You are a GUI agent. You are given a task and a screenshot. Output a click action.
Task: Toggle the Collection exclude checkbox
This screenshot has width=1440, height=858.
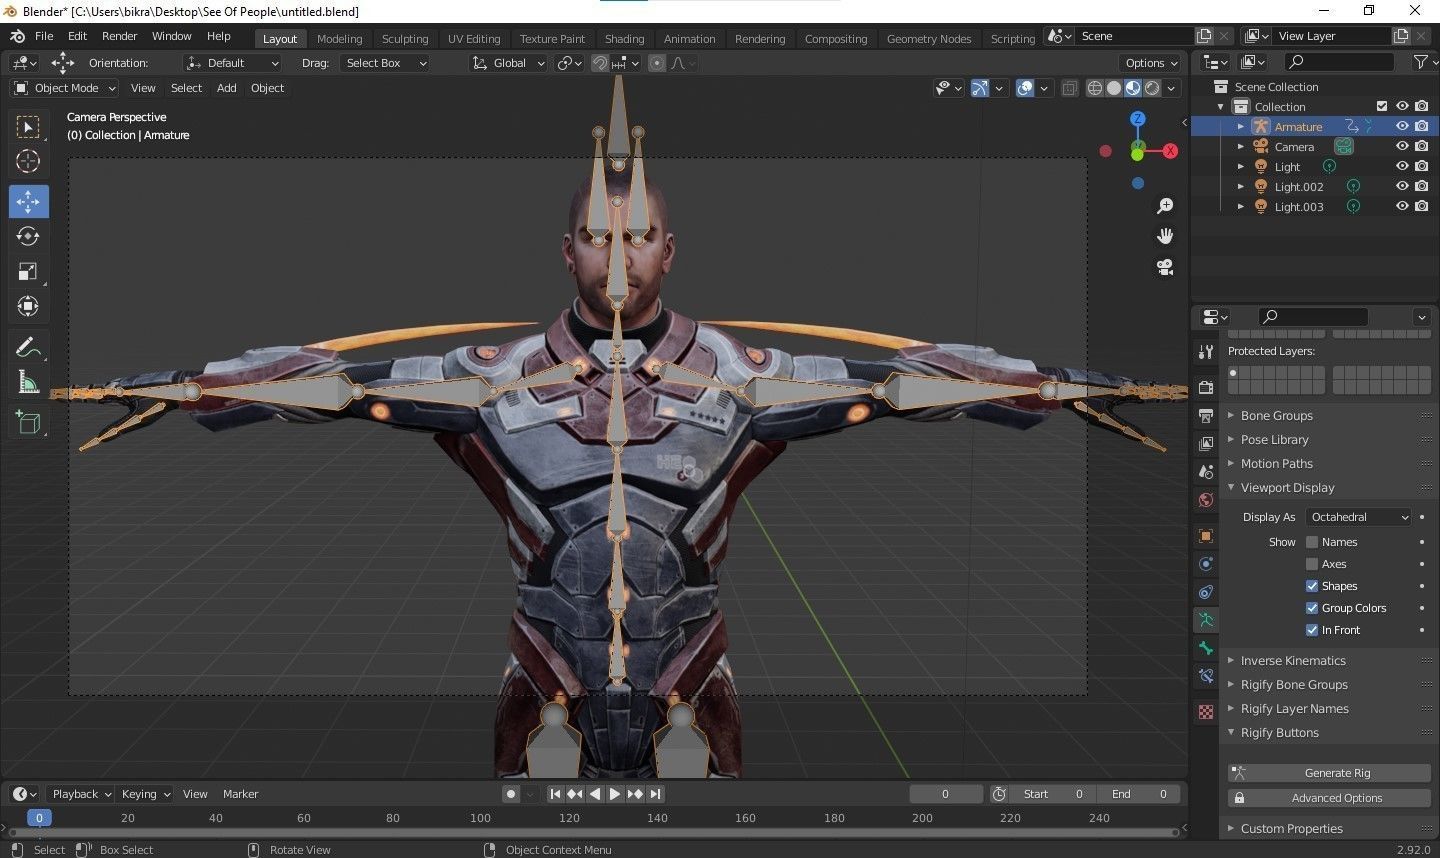click(x=1382, y=106)
